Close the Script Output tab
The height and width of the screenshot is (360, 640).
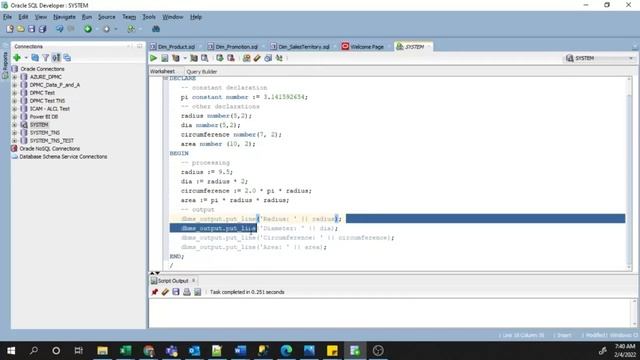[x=193, y=280]
